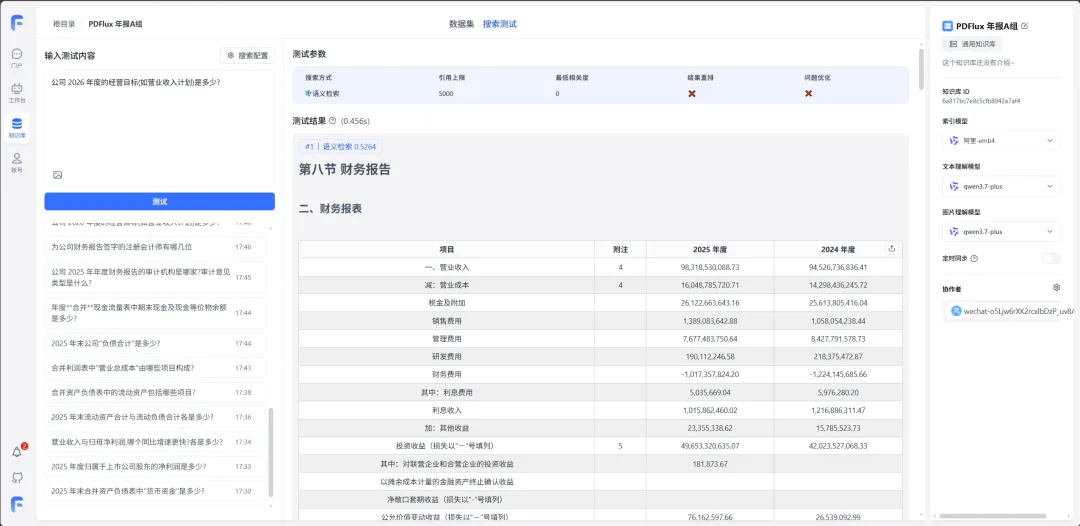Click the 第八节 财务报告 heading
The height and width of the screenshot is (526, 1080).
344,169
